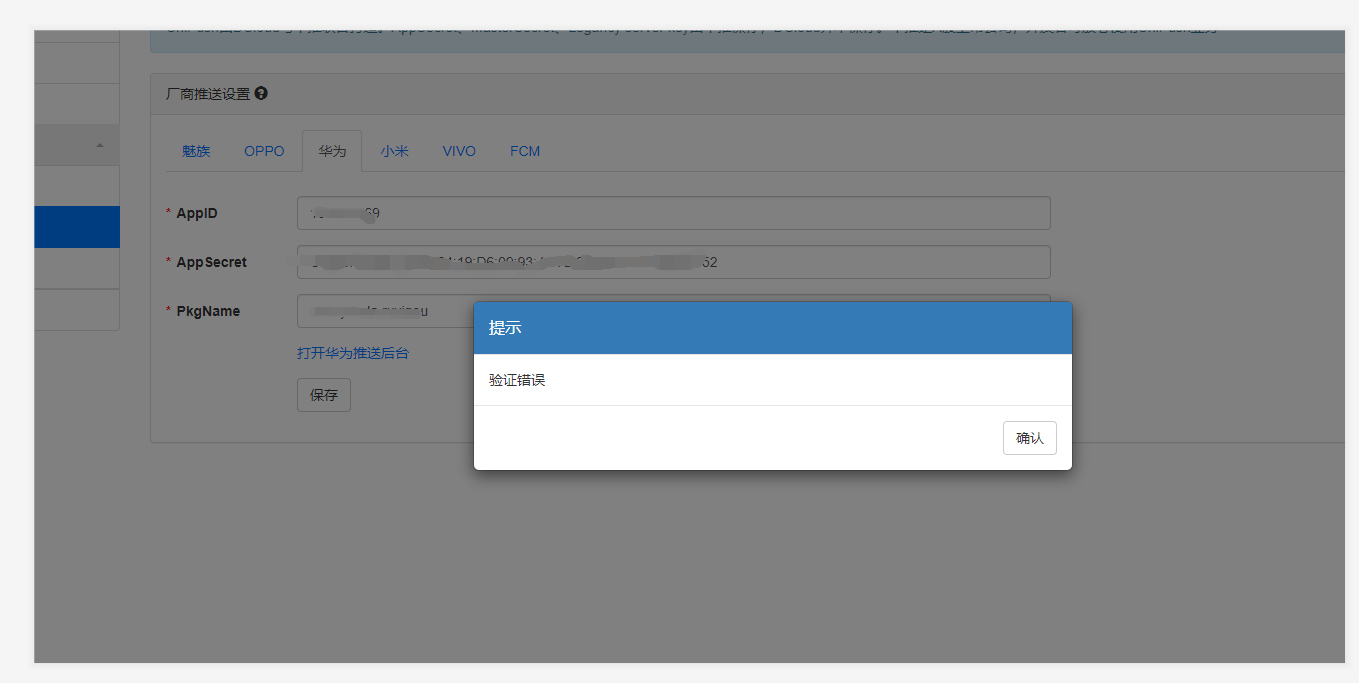Switch to the VIVO tab
The width and height of the screenshot is (1359, 683).
(x=459, y=151)
